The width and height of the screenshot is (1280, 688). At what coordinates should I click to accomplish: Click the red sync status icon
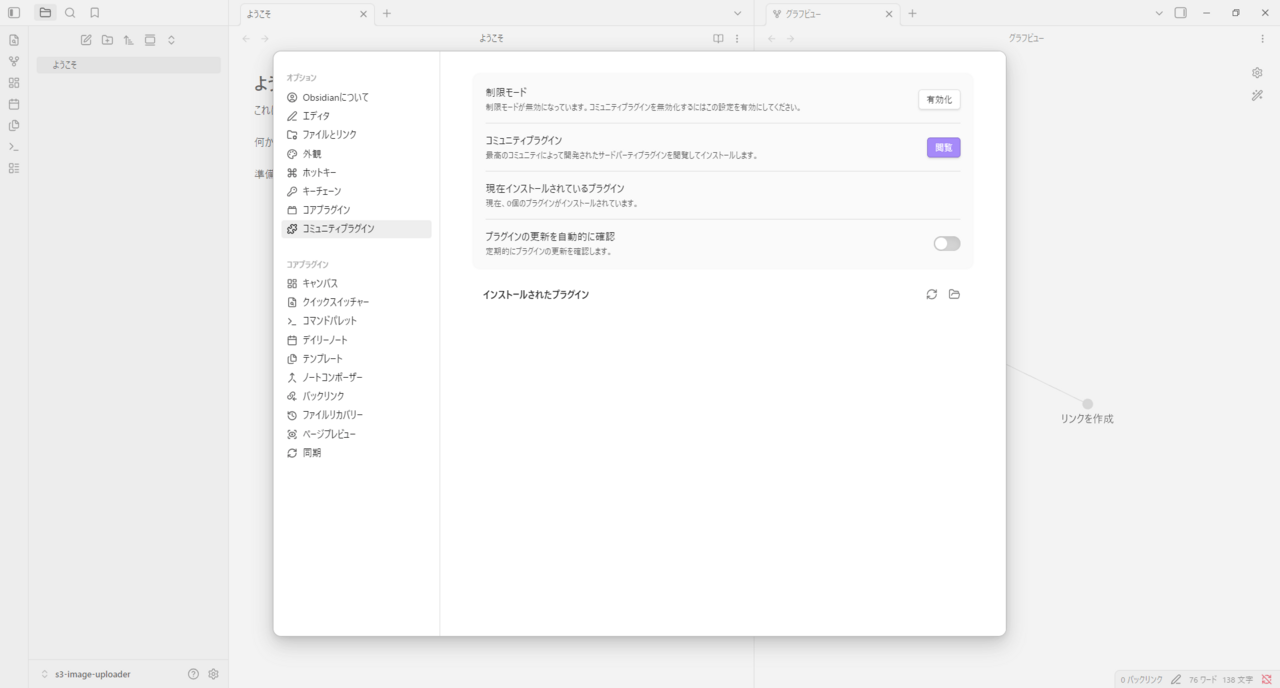click(x=1266, y=679)
